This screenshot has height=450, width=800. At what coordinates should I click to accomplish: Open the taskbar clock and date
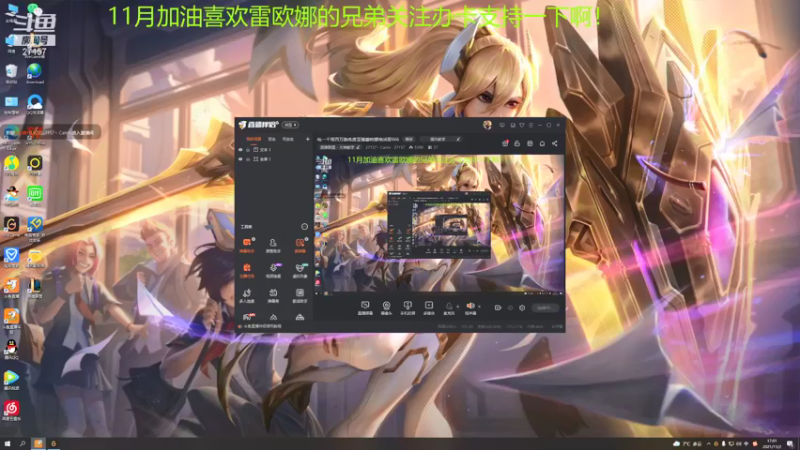[x=771, y=443]
